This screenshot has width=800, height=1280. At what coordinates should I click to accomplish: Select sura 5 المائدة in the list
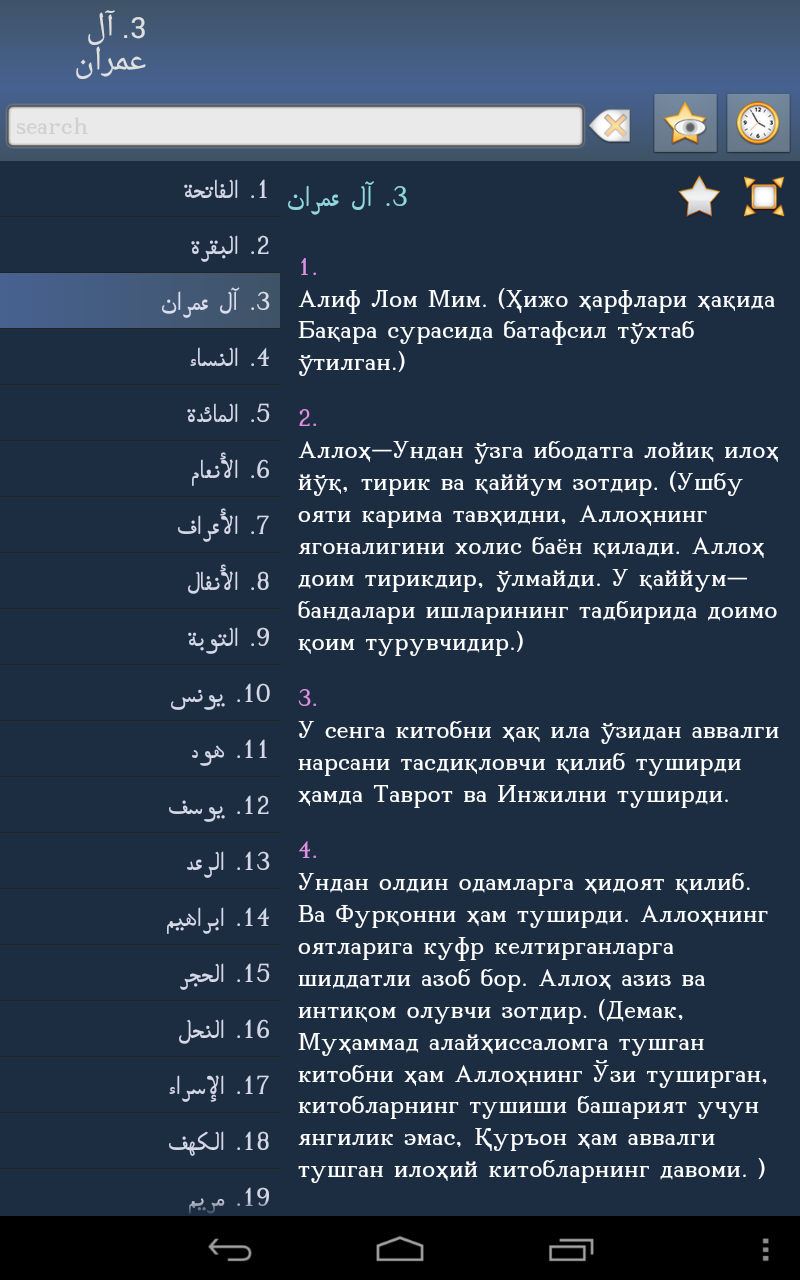[140, 414]
